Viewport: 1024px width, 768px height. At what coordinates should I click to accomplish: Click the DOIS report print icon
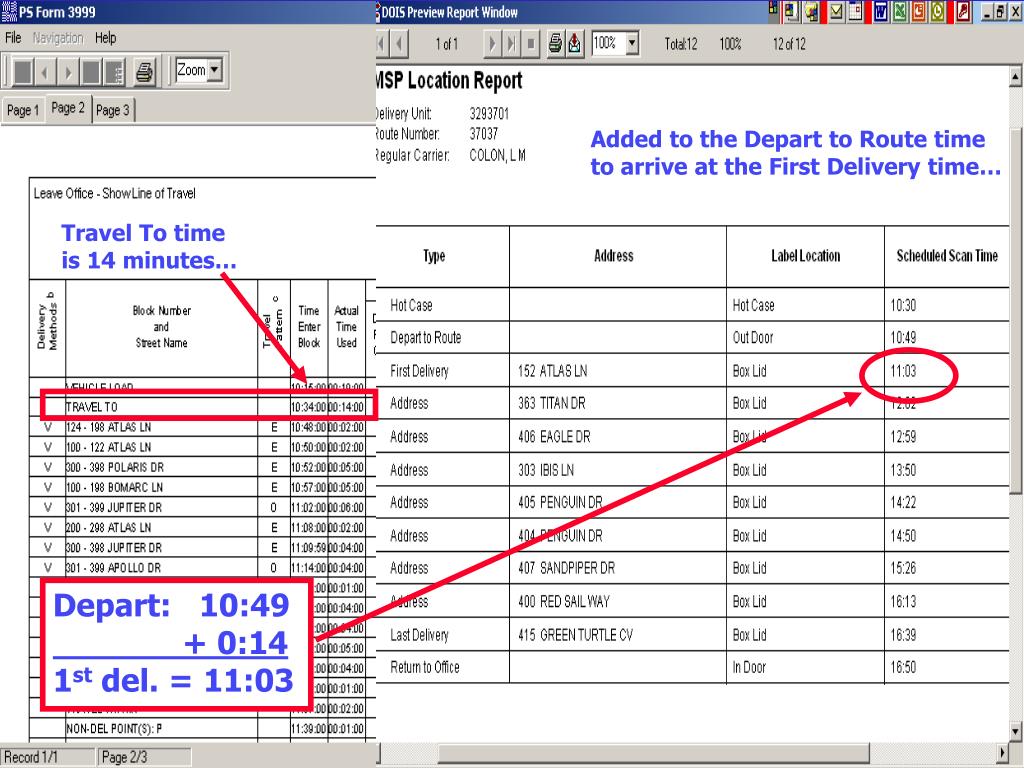click(x=556, y=44)
